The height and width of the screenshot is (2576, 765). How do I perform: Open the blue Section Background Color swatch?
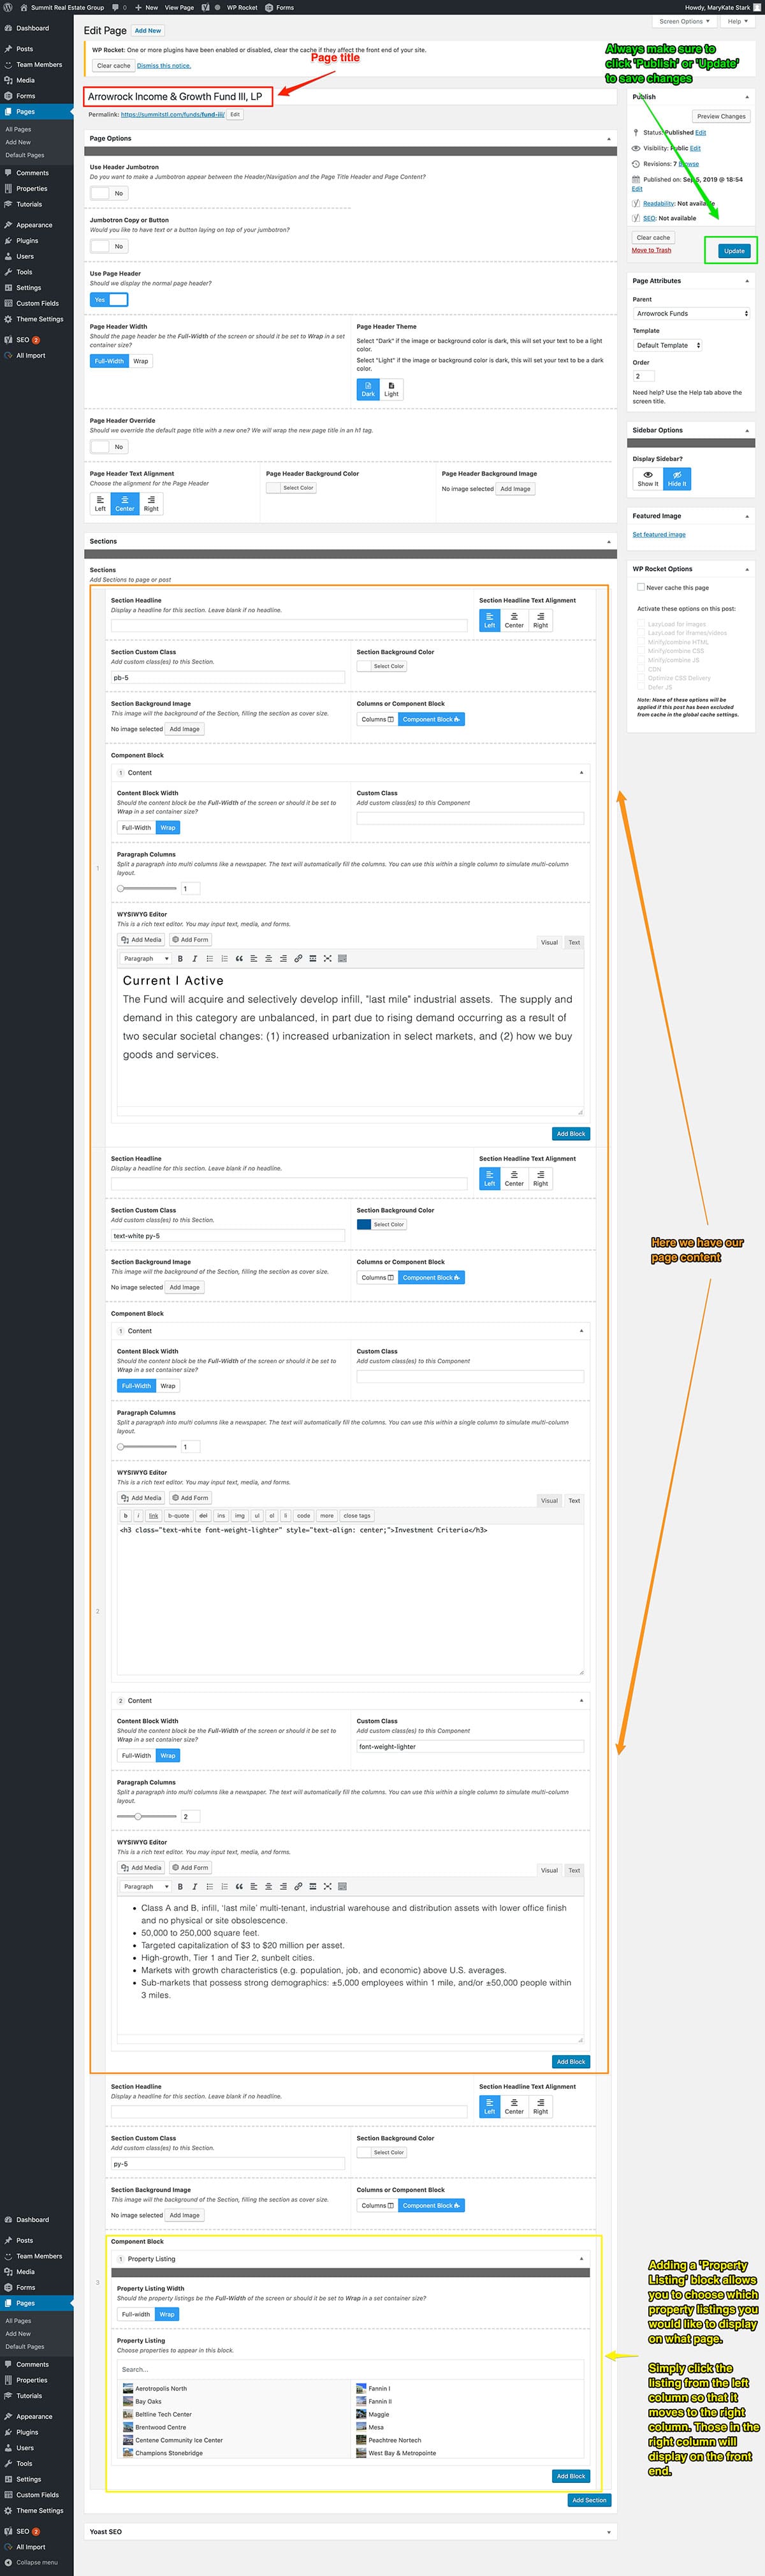tap(364, 1224)
